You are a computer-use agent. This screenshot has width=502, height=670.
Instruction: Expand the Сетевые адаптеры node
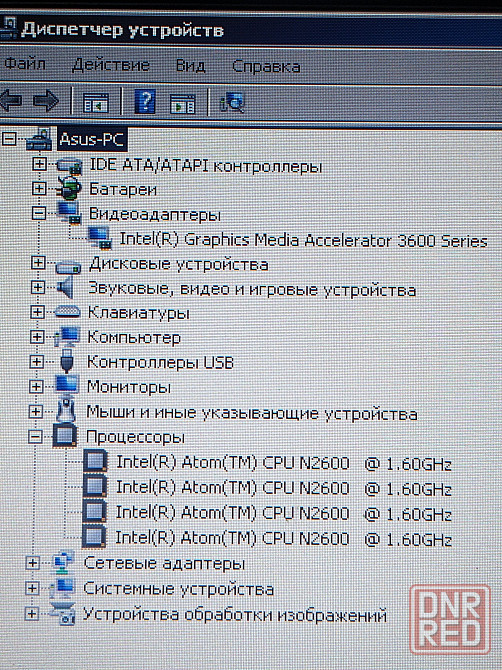[32, 563]
